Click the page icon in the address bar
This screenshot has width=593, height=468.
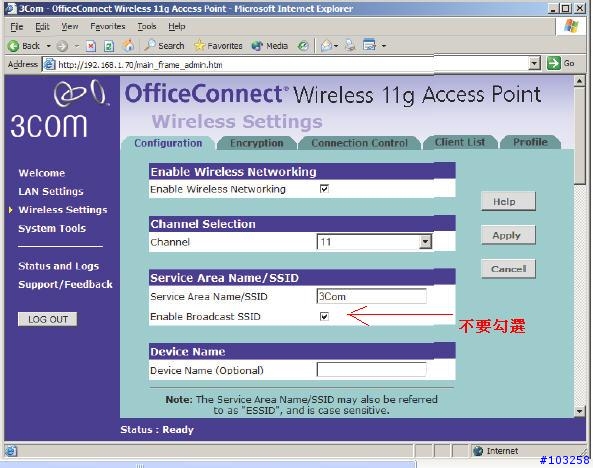tap(49, 64)
